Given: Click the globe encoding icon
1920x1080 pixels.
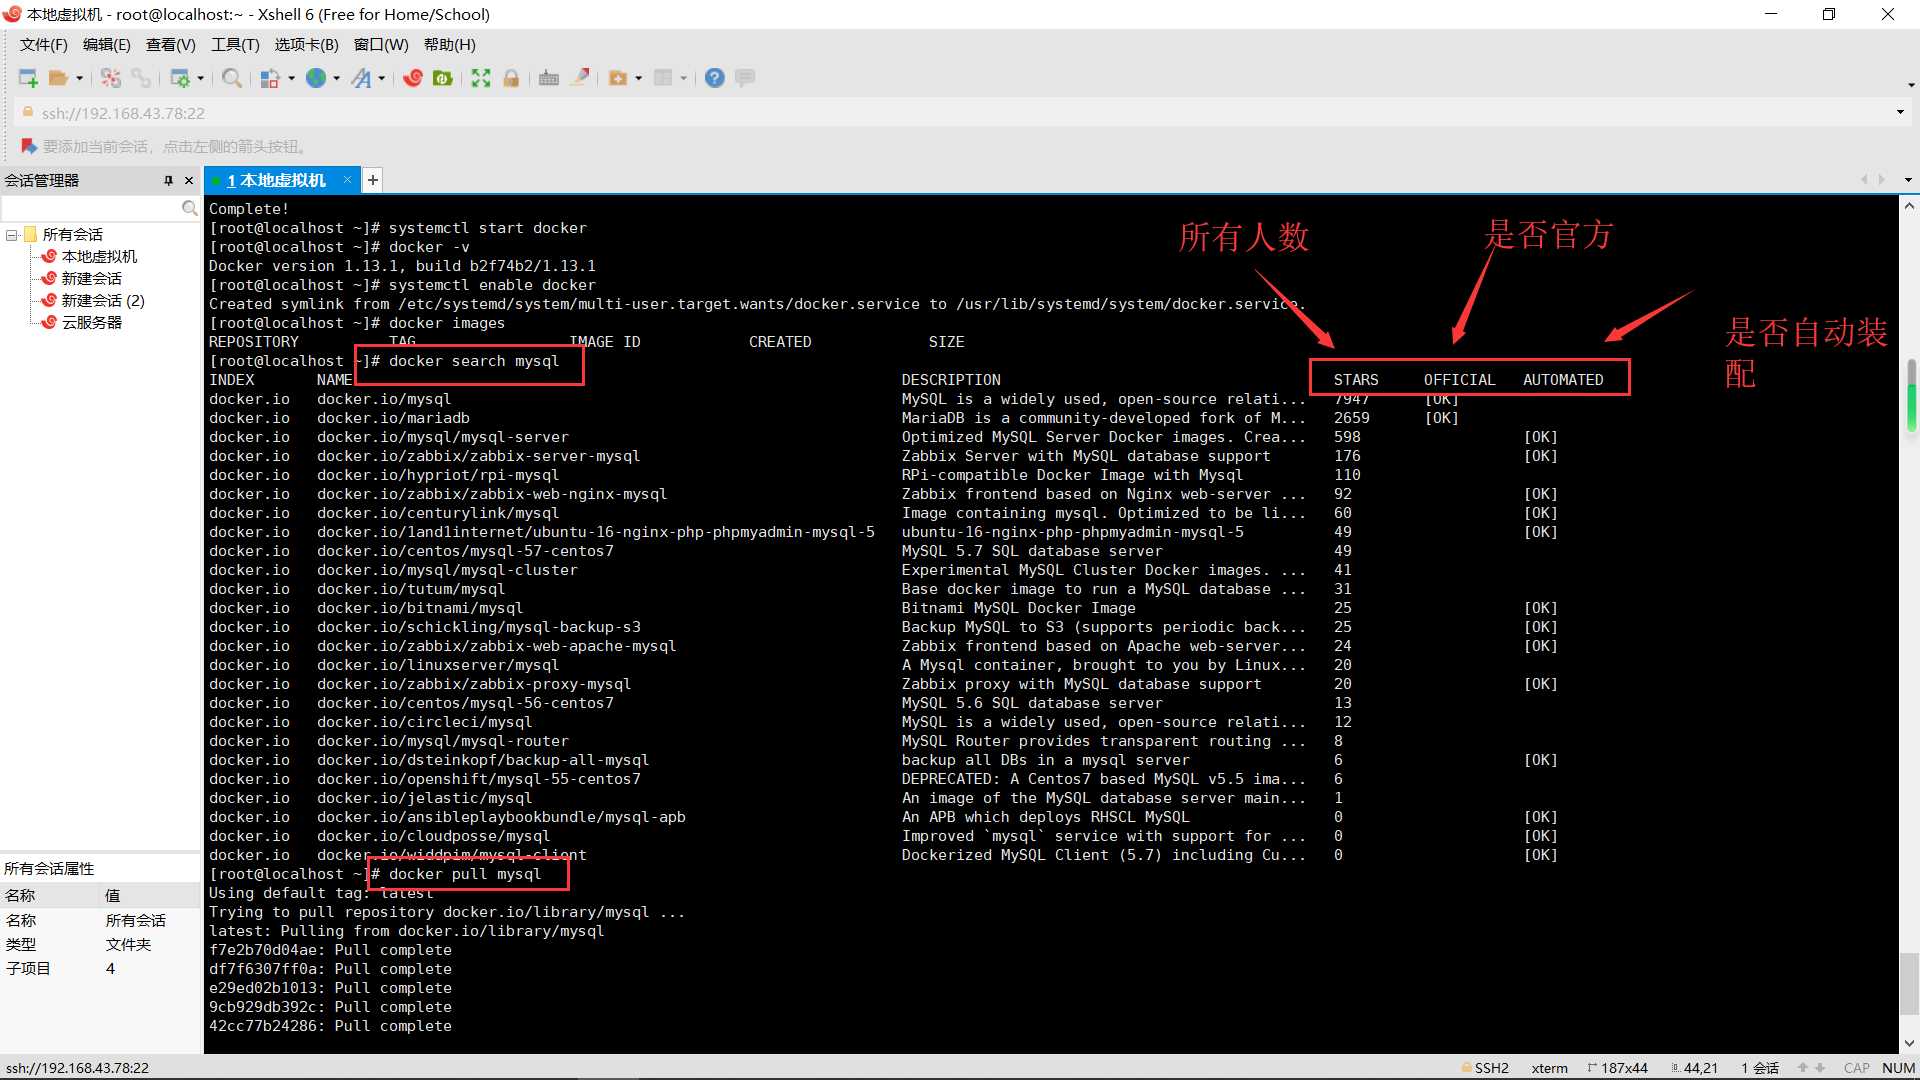Looking at the screenshot, I should [316, 78].
